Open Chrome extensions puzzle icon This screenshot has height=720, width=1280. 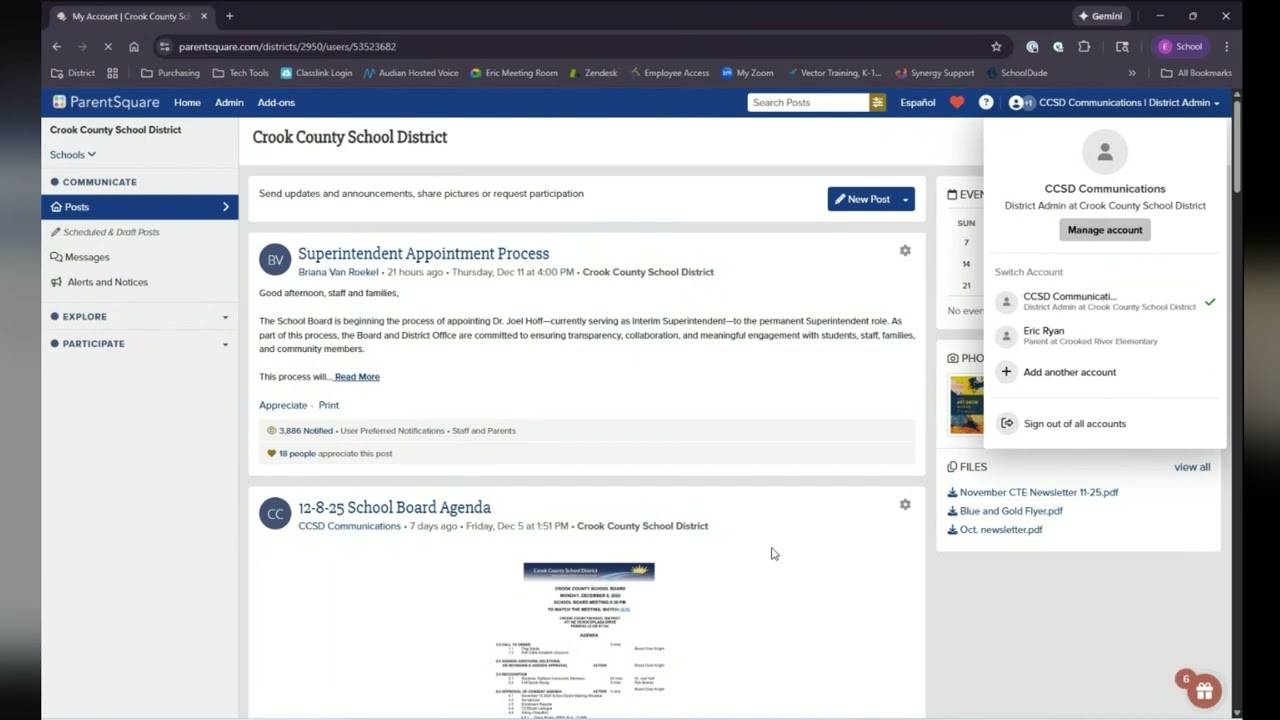1084,46
